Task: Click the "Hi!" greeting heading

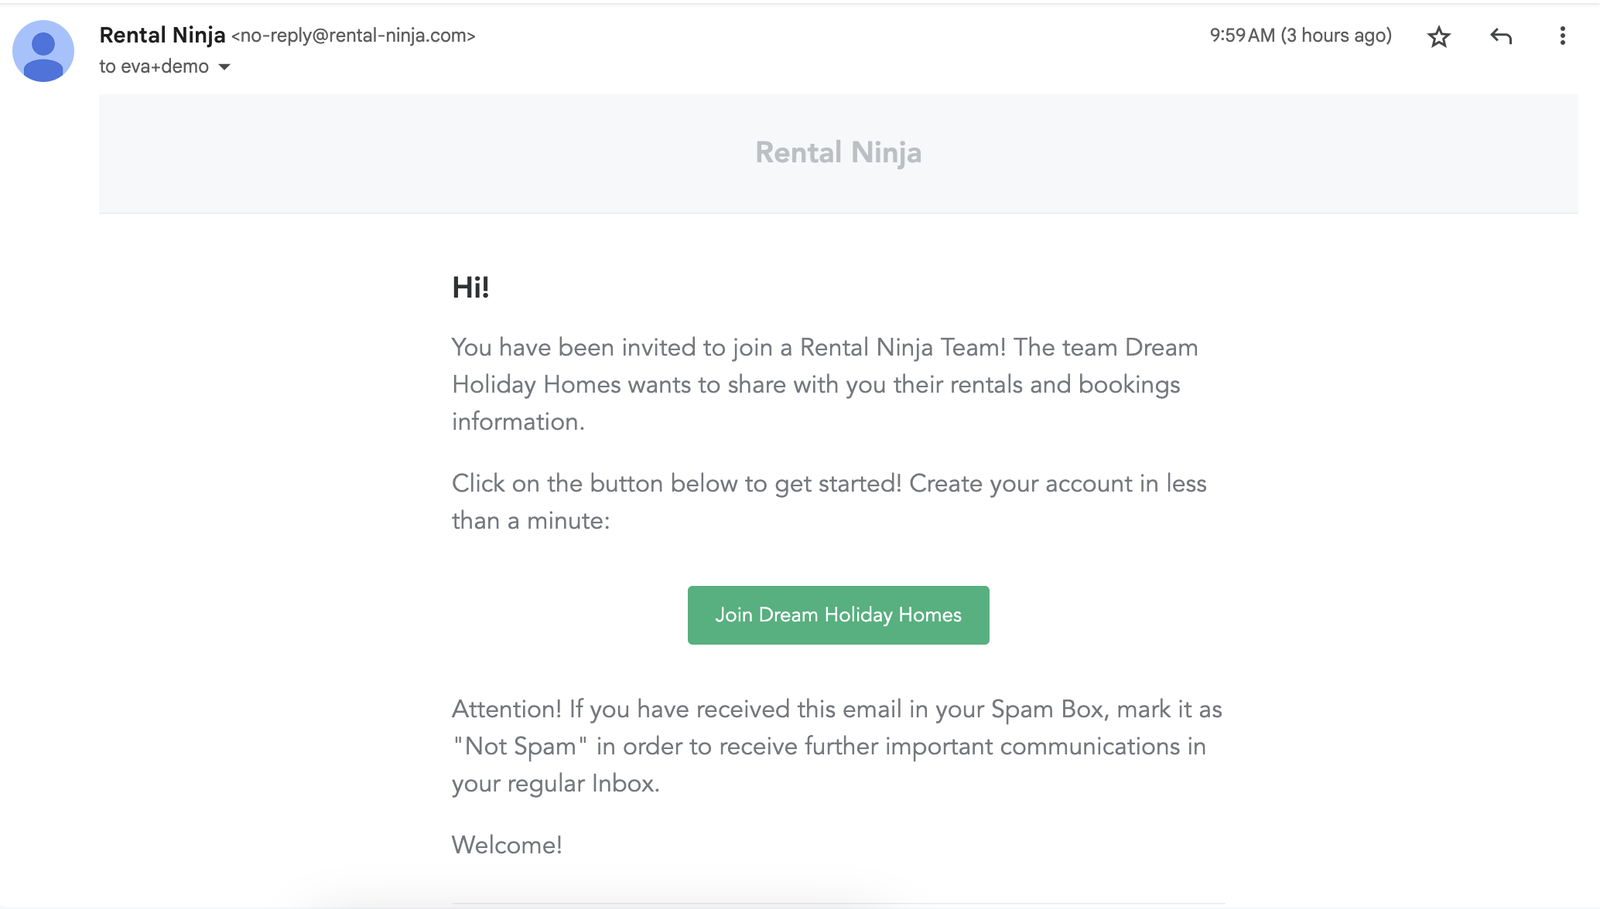Action: tap(470, 288)
